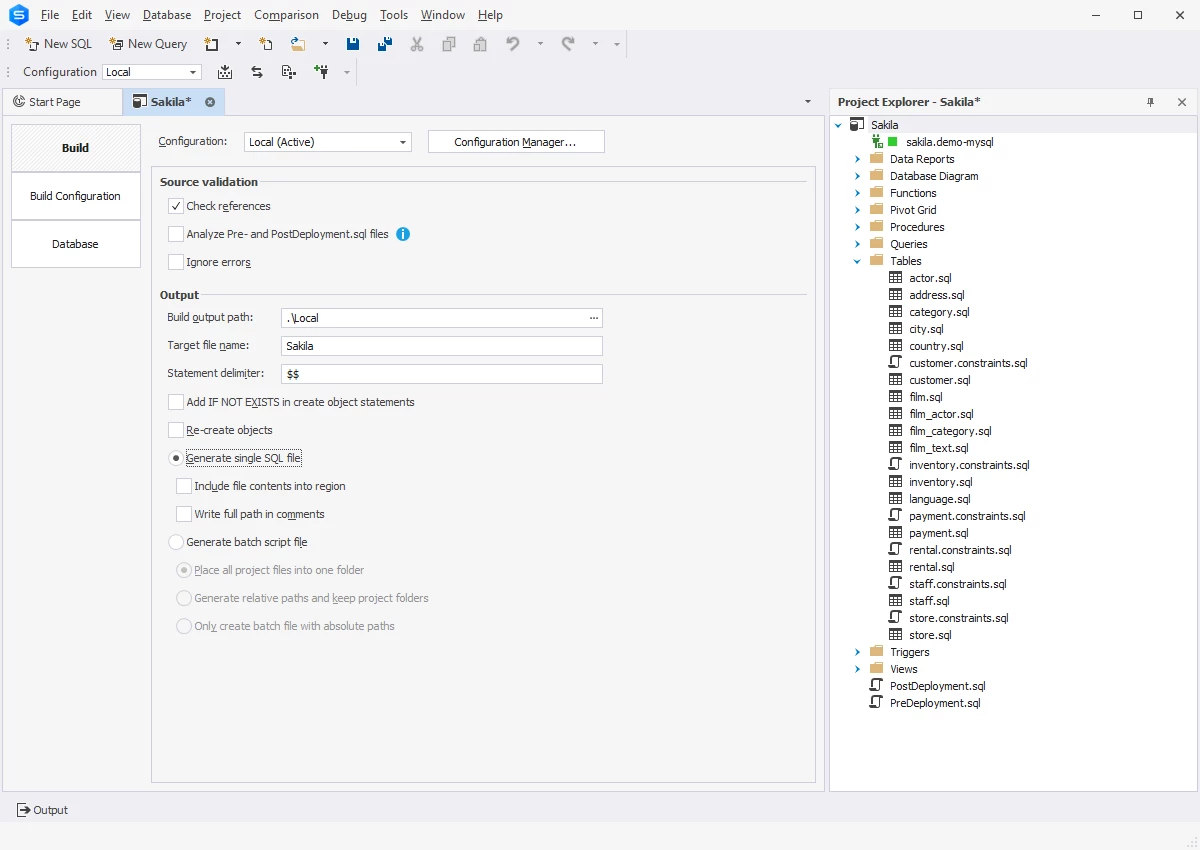Expand the Functions folder node

point(857,193)
